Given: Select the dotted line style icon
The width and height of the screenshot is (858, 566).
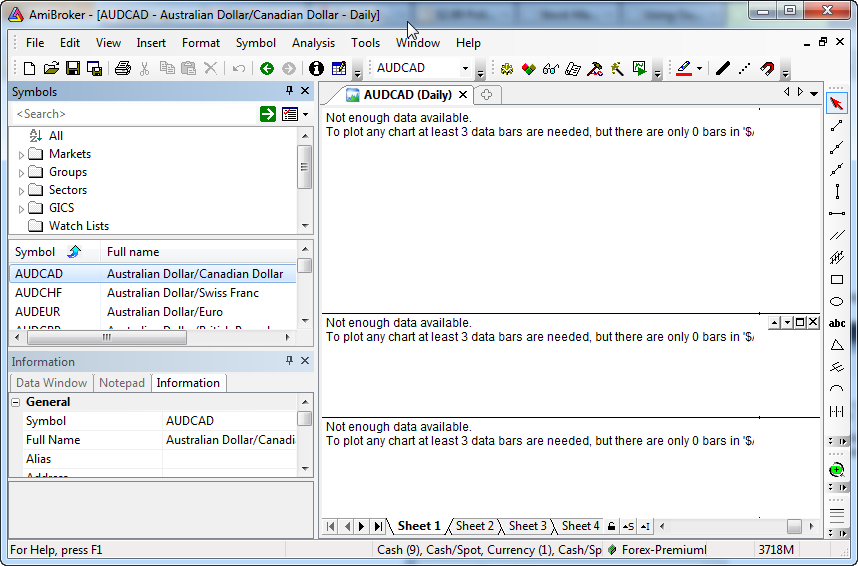Looking at the screenshot, I should click(745, 68).
